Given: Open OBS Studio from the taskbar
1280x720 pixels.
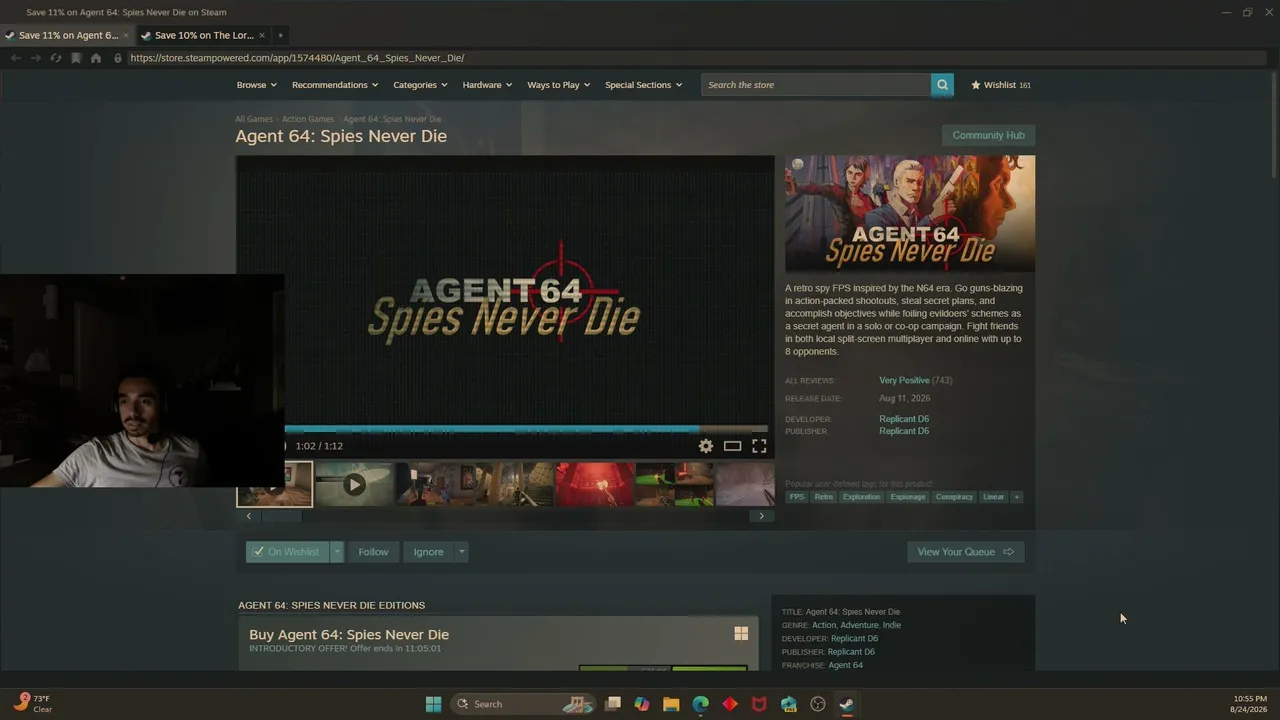Looking at the screenshot, I should (x=818, y=704).
